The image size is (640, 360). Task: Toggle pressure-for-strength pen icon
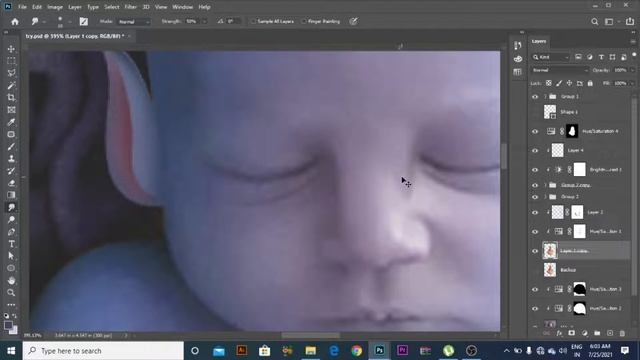(353, 22)
